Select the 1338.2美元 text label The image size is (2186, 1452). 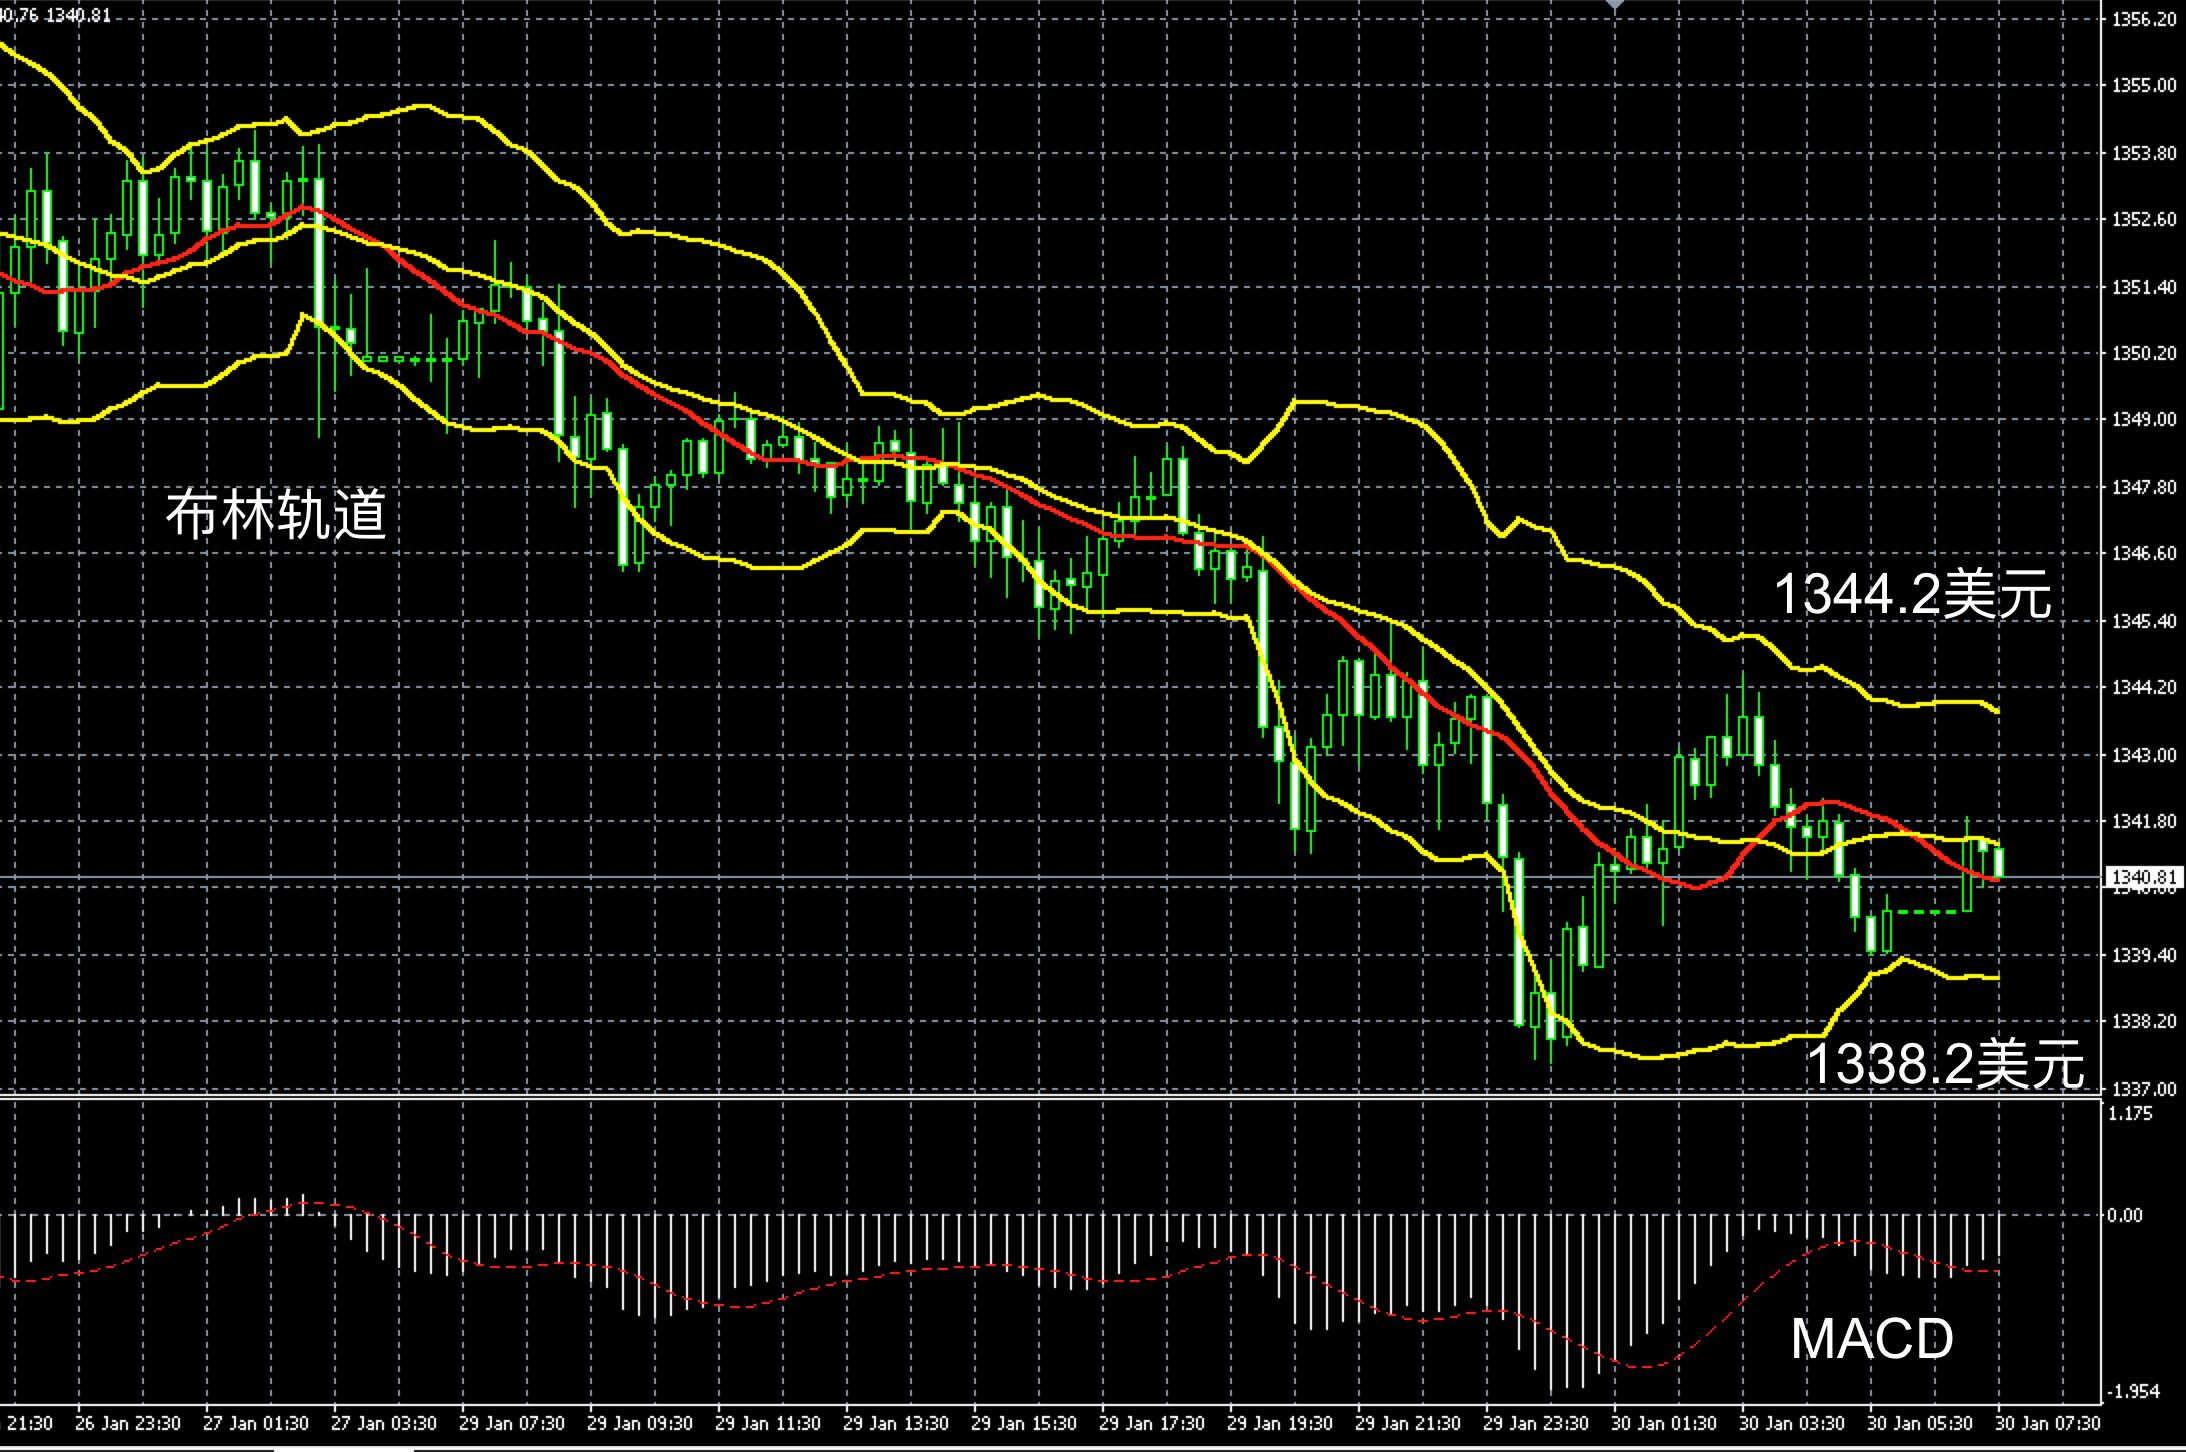pyautogui.click(x=1944, y=1062)
